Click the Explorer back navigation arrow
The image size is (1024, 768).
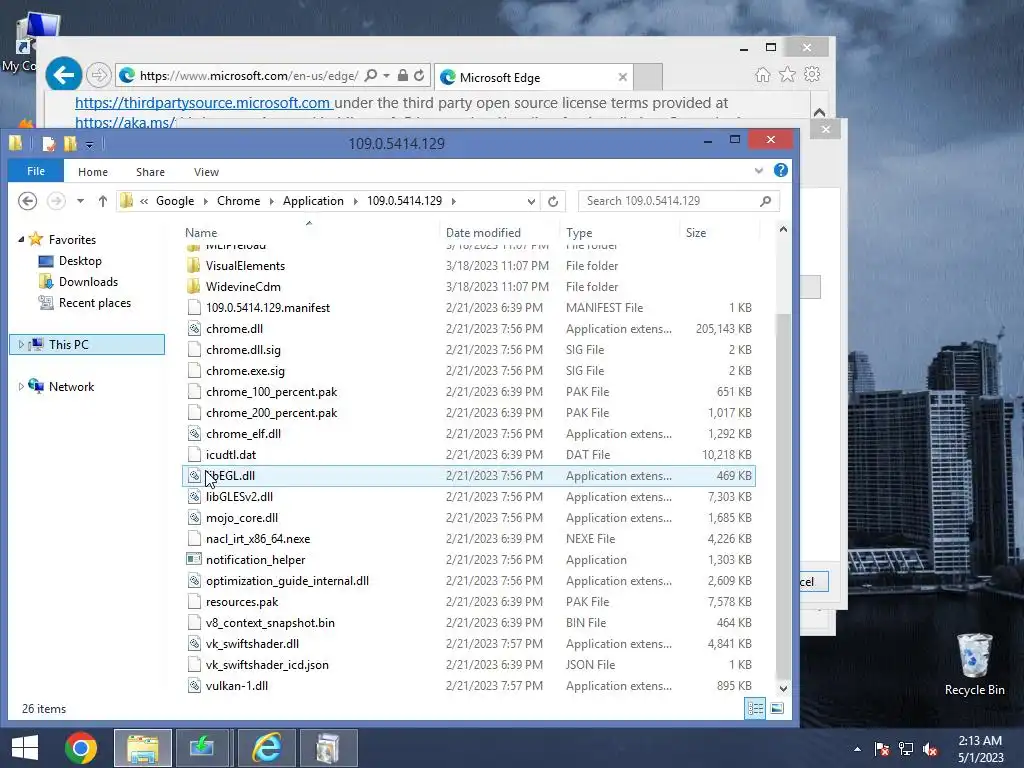[27, 201]
